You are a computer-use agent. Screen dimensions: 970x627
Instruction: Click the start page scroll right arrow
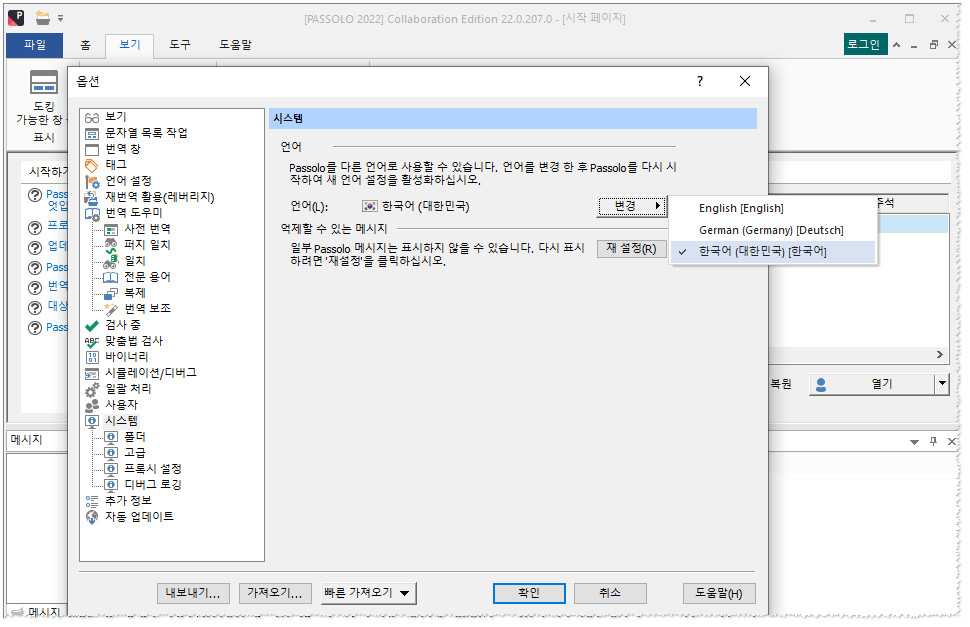click(940, 356)
